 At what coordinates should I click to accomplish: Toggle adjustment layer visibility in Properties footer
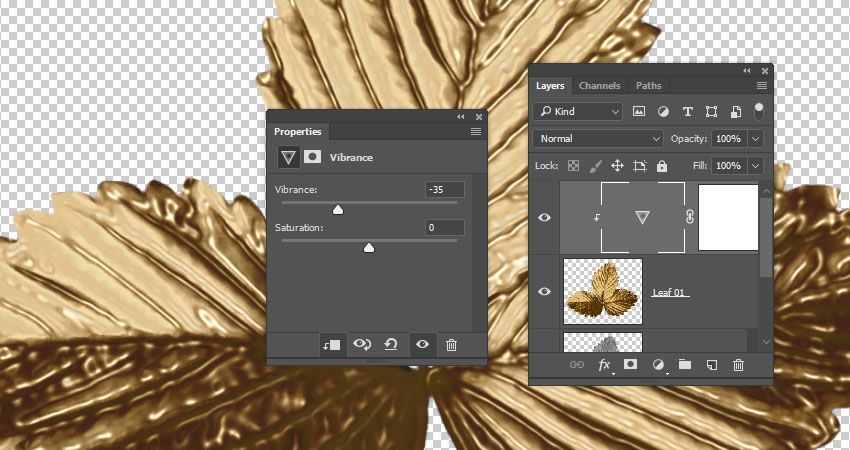(422, 344)
